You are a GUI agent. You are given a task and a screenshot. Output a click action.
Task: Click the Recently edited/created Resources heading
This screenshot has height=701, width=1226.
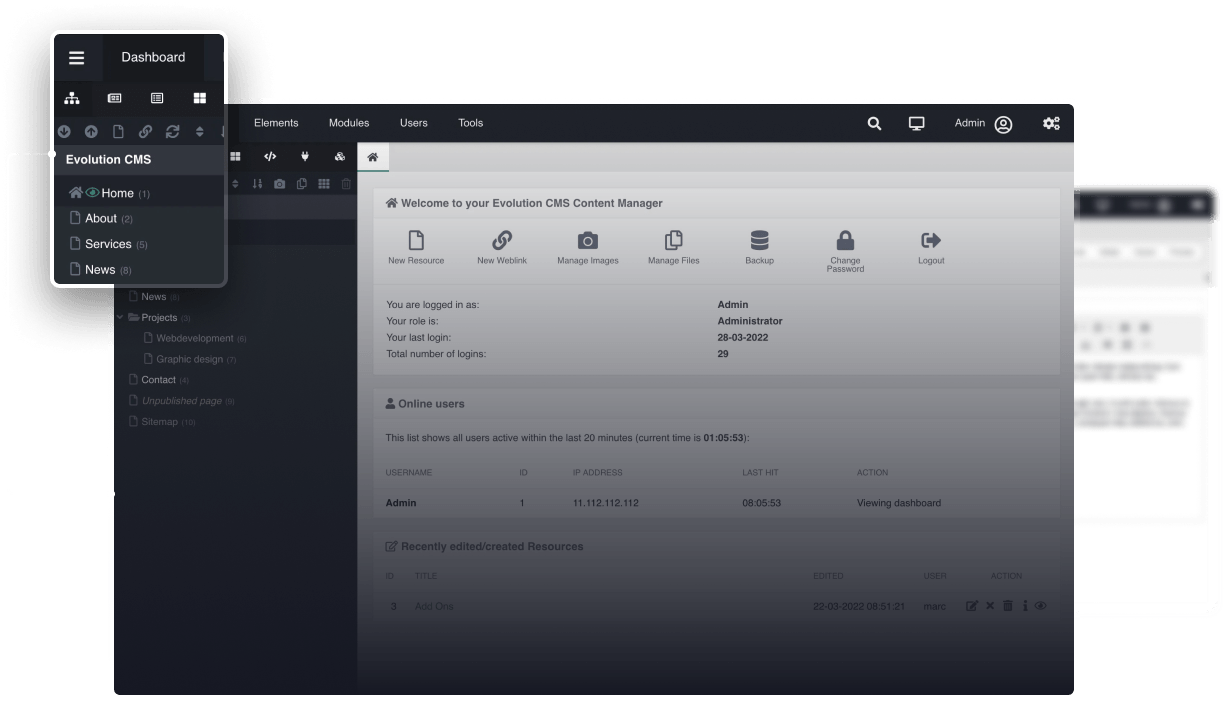pyautogui.click(x=484, y=547)
